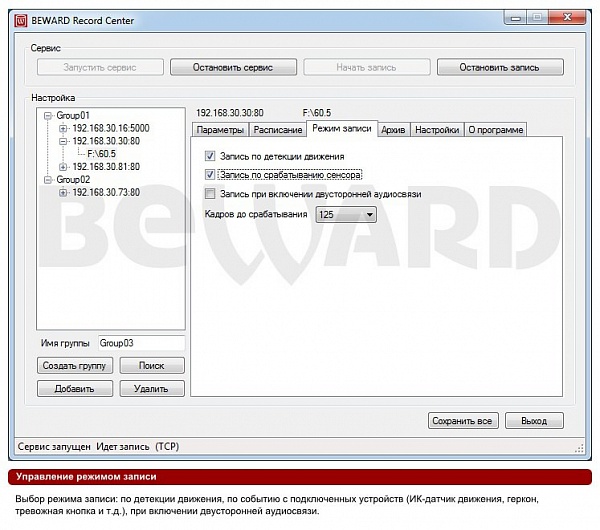This screenshot has height=530, width=600.
Task: Select the Group02 label in tree
Action: (73, 180)
